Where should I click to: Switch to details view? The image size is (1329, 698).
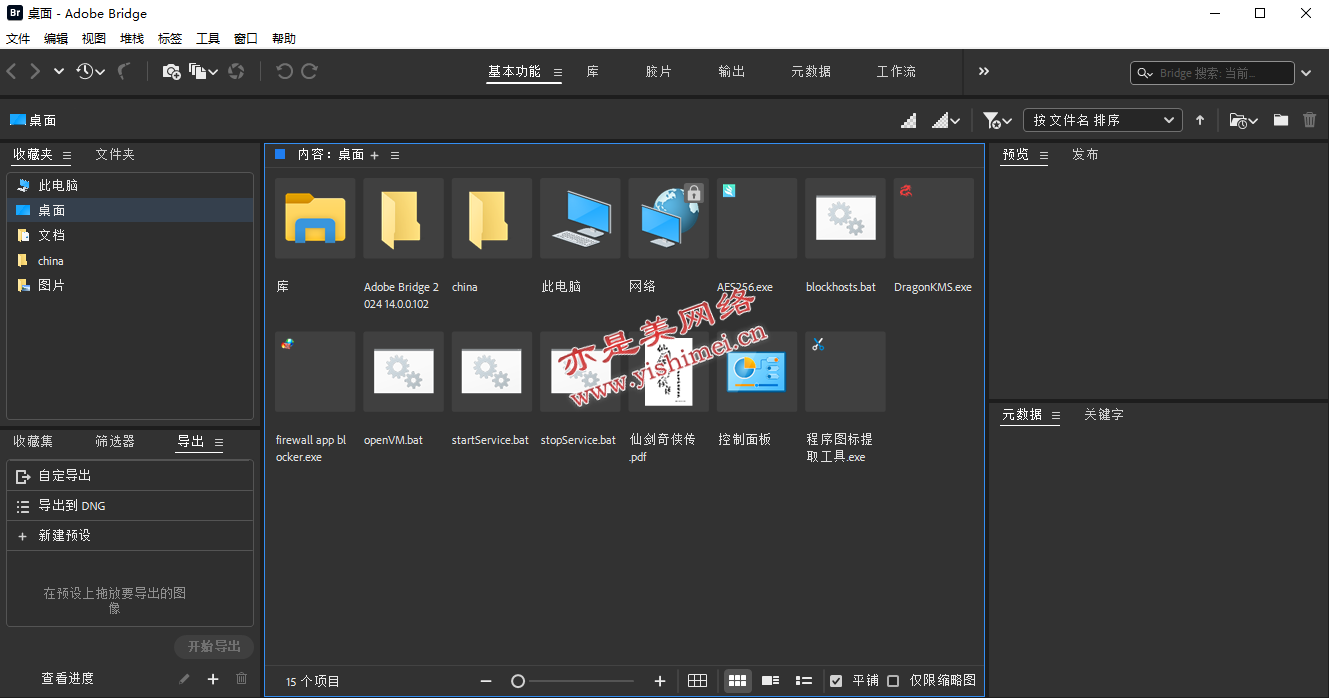(x=770, y=681)
